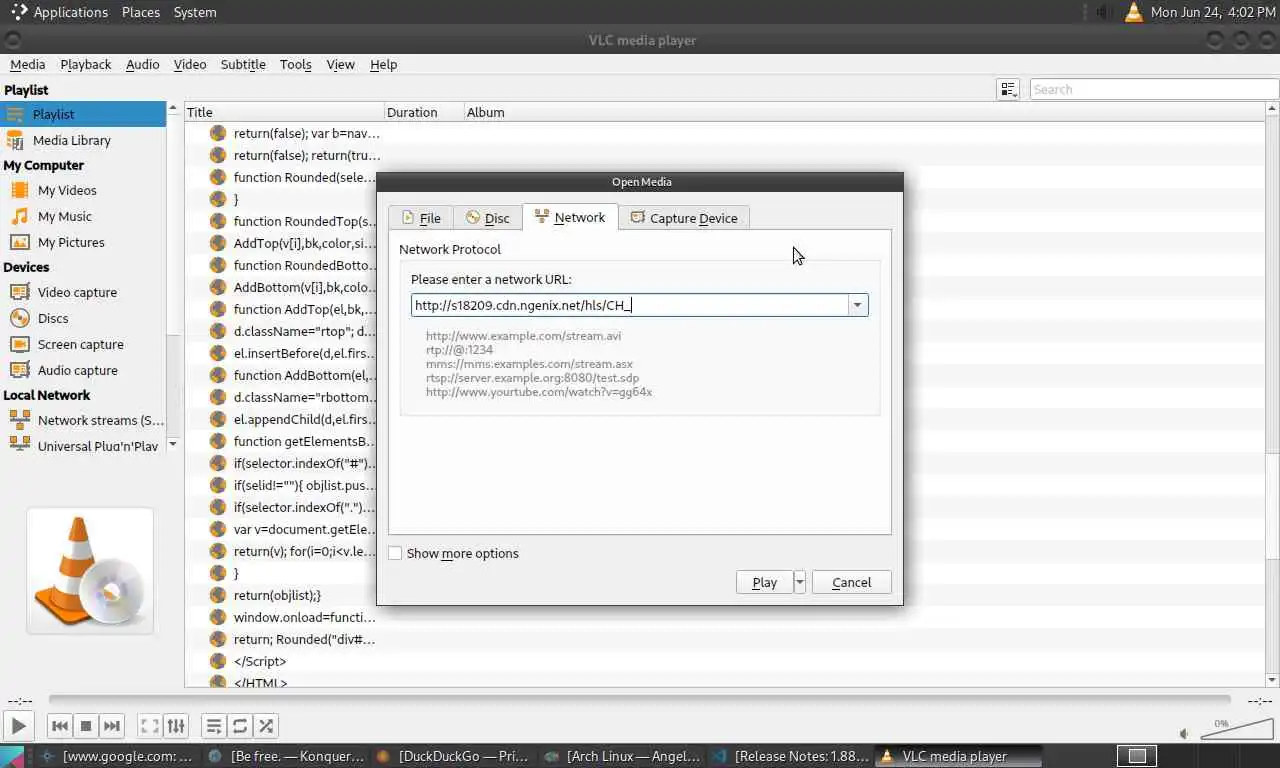Switch to Capture Device tab
The width and height of the screenshot is (1280, 768).
coord(684,218)
